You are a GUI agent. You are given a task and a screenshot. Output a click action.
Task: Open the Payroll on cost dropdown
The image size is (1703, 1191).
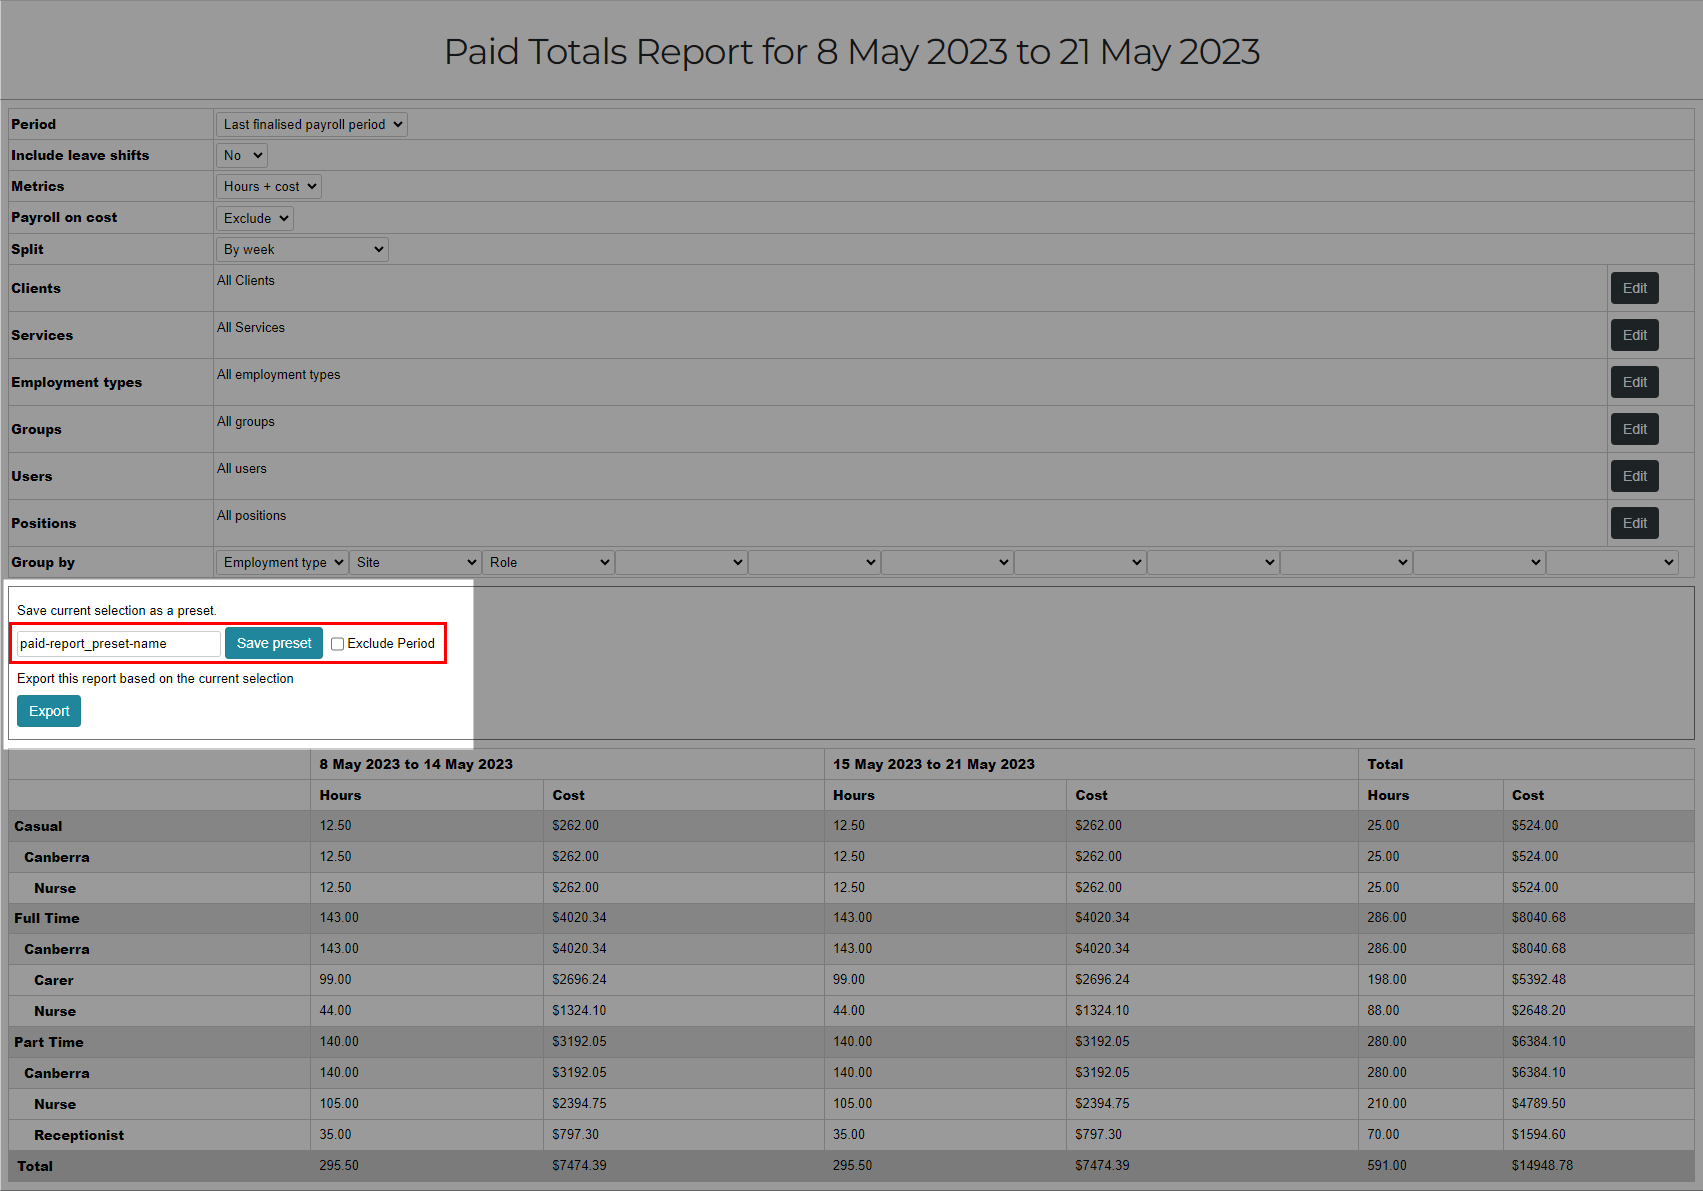coord(255,218)
